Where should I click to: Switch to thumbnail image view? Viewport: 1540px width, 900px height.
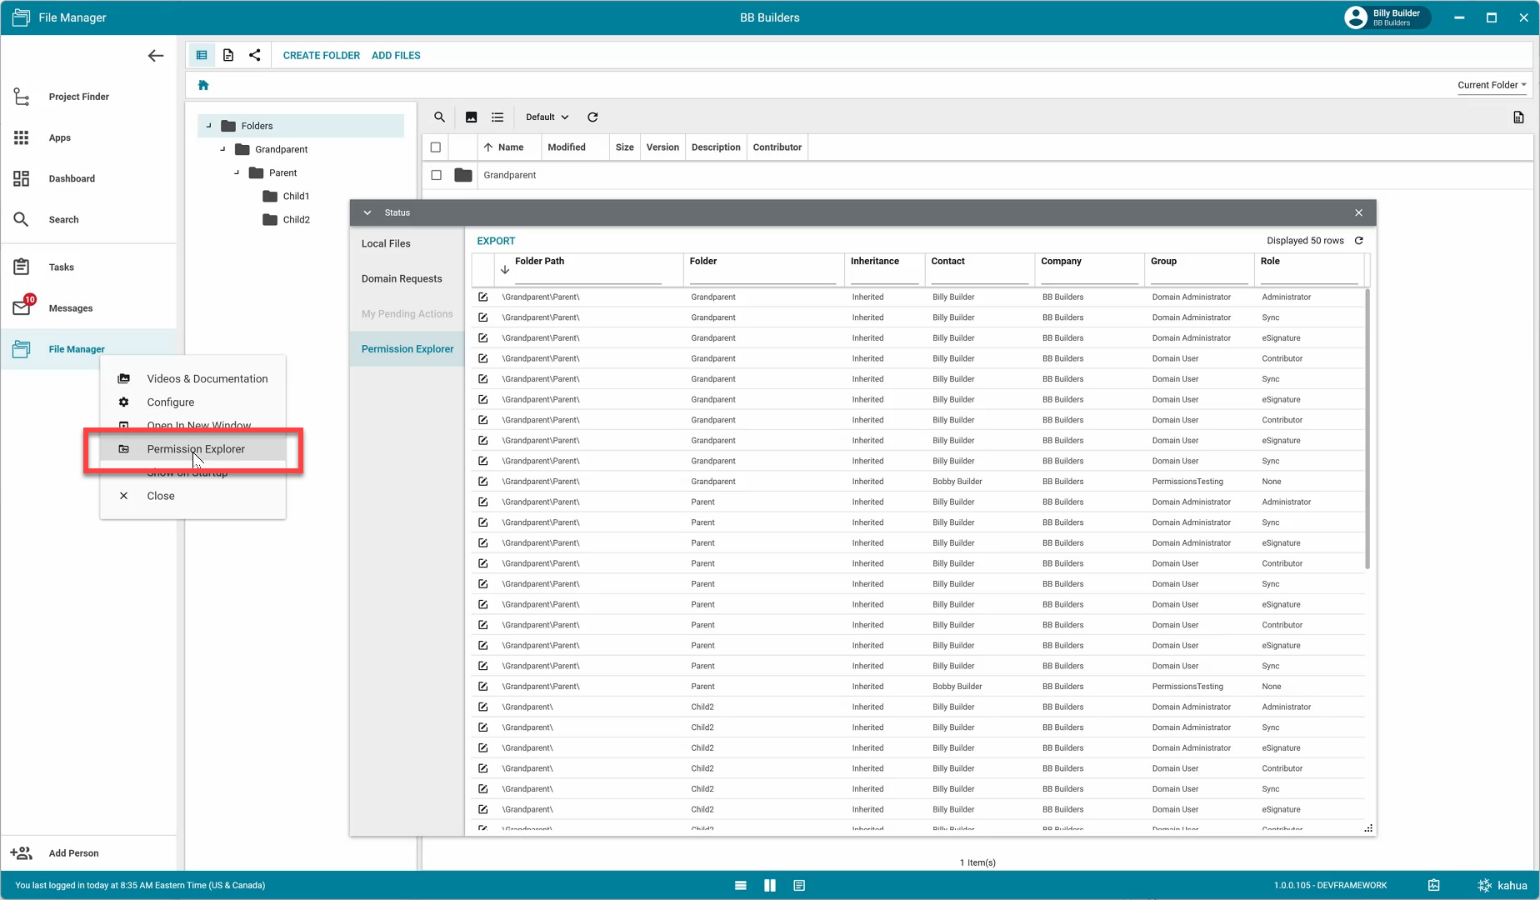tap(471, 117)
